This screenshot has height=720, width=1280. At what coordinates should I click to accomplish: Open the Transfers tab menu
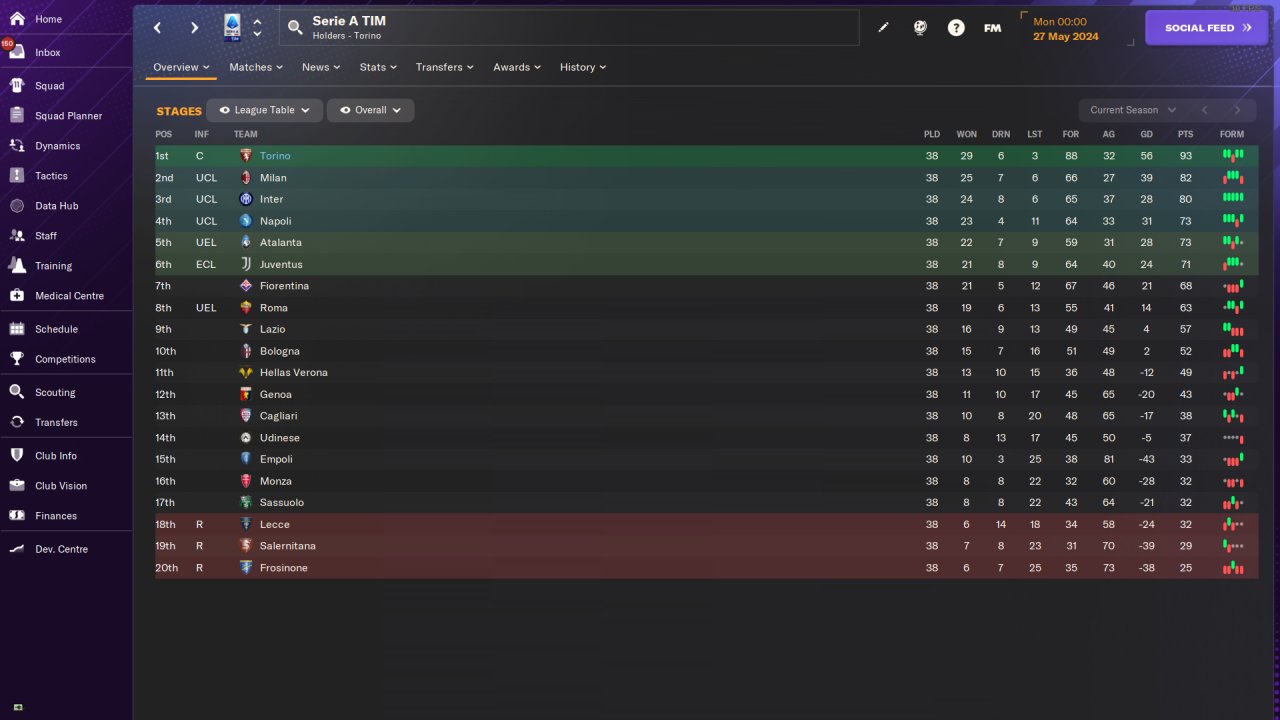tap(445, 67)
